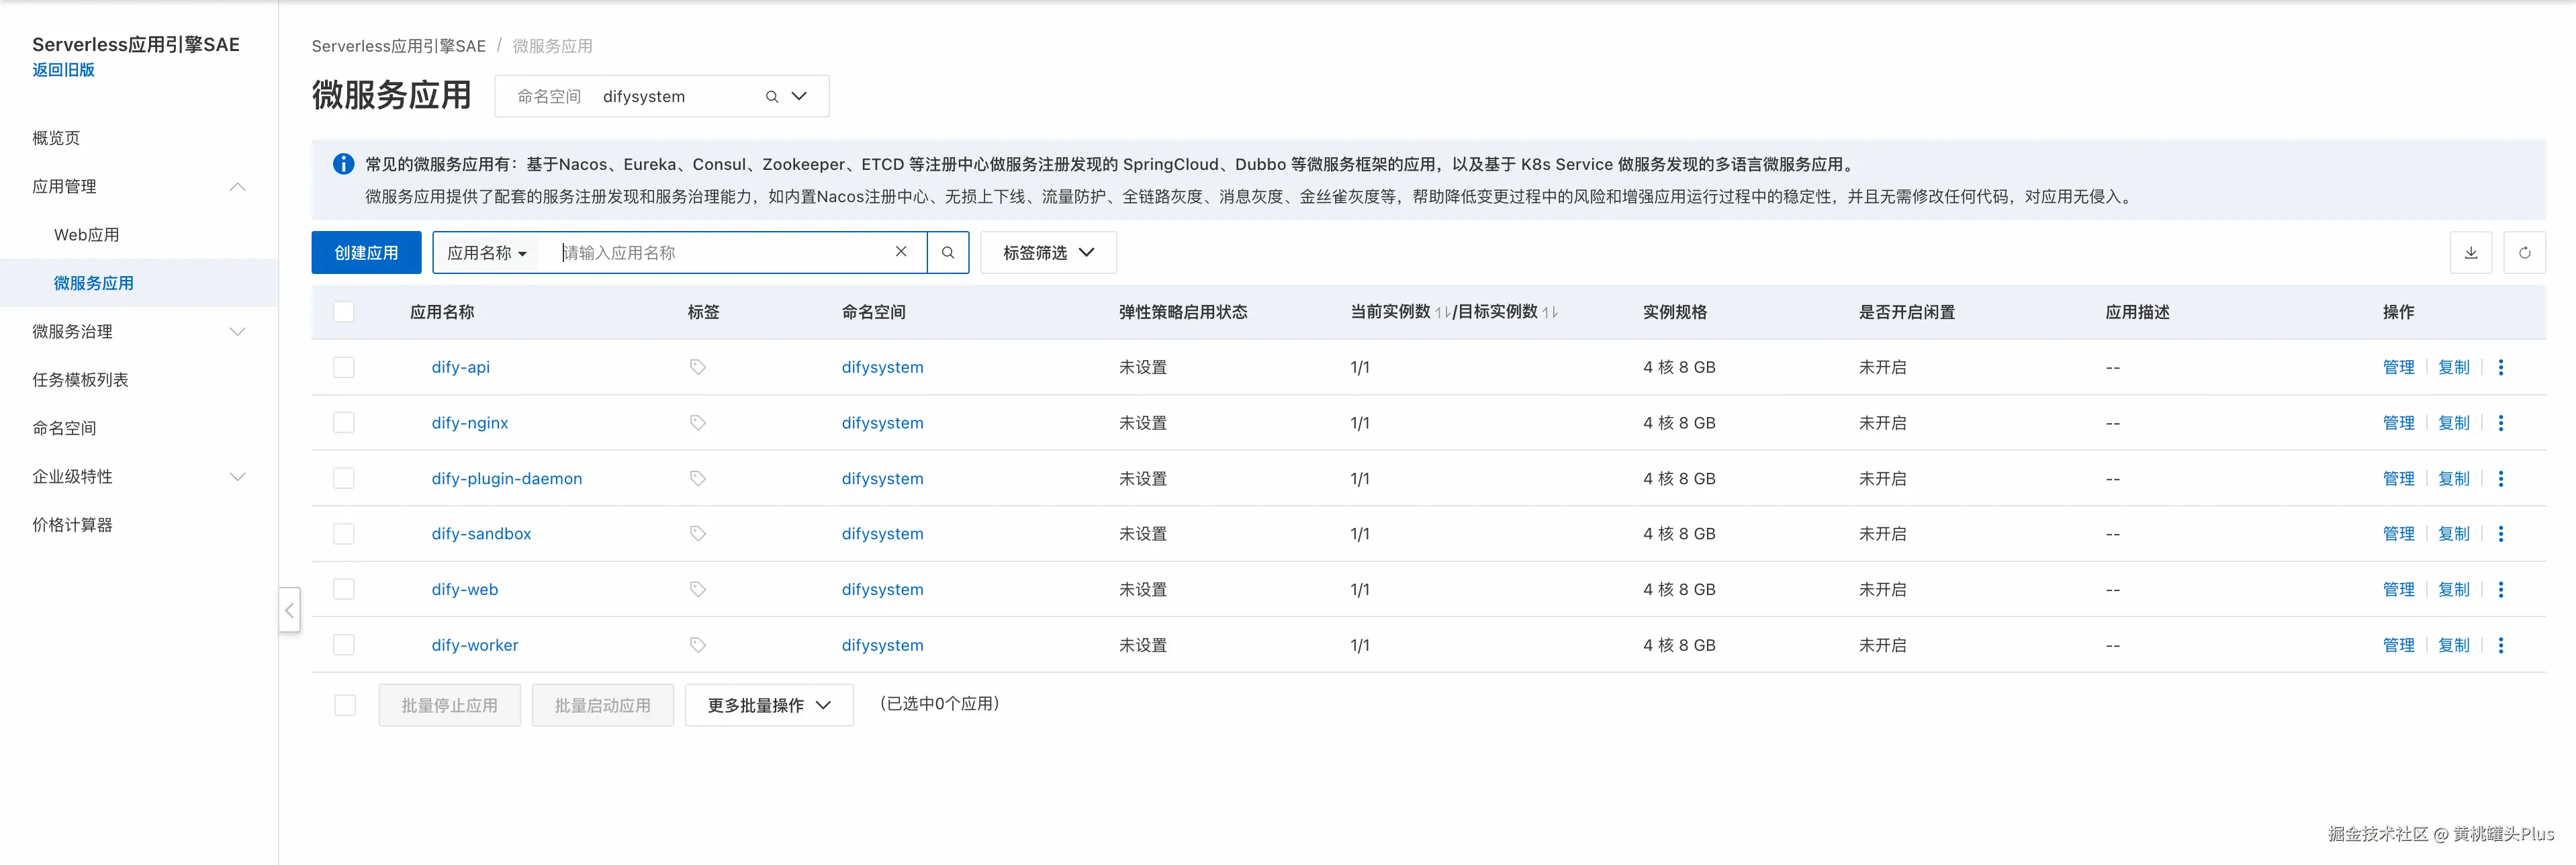This screenshot has height=865, width=2576.
Task: Check the dify-sandbox row checkbox
Action: (x=344, y=534)
